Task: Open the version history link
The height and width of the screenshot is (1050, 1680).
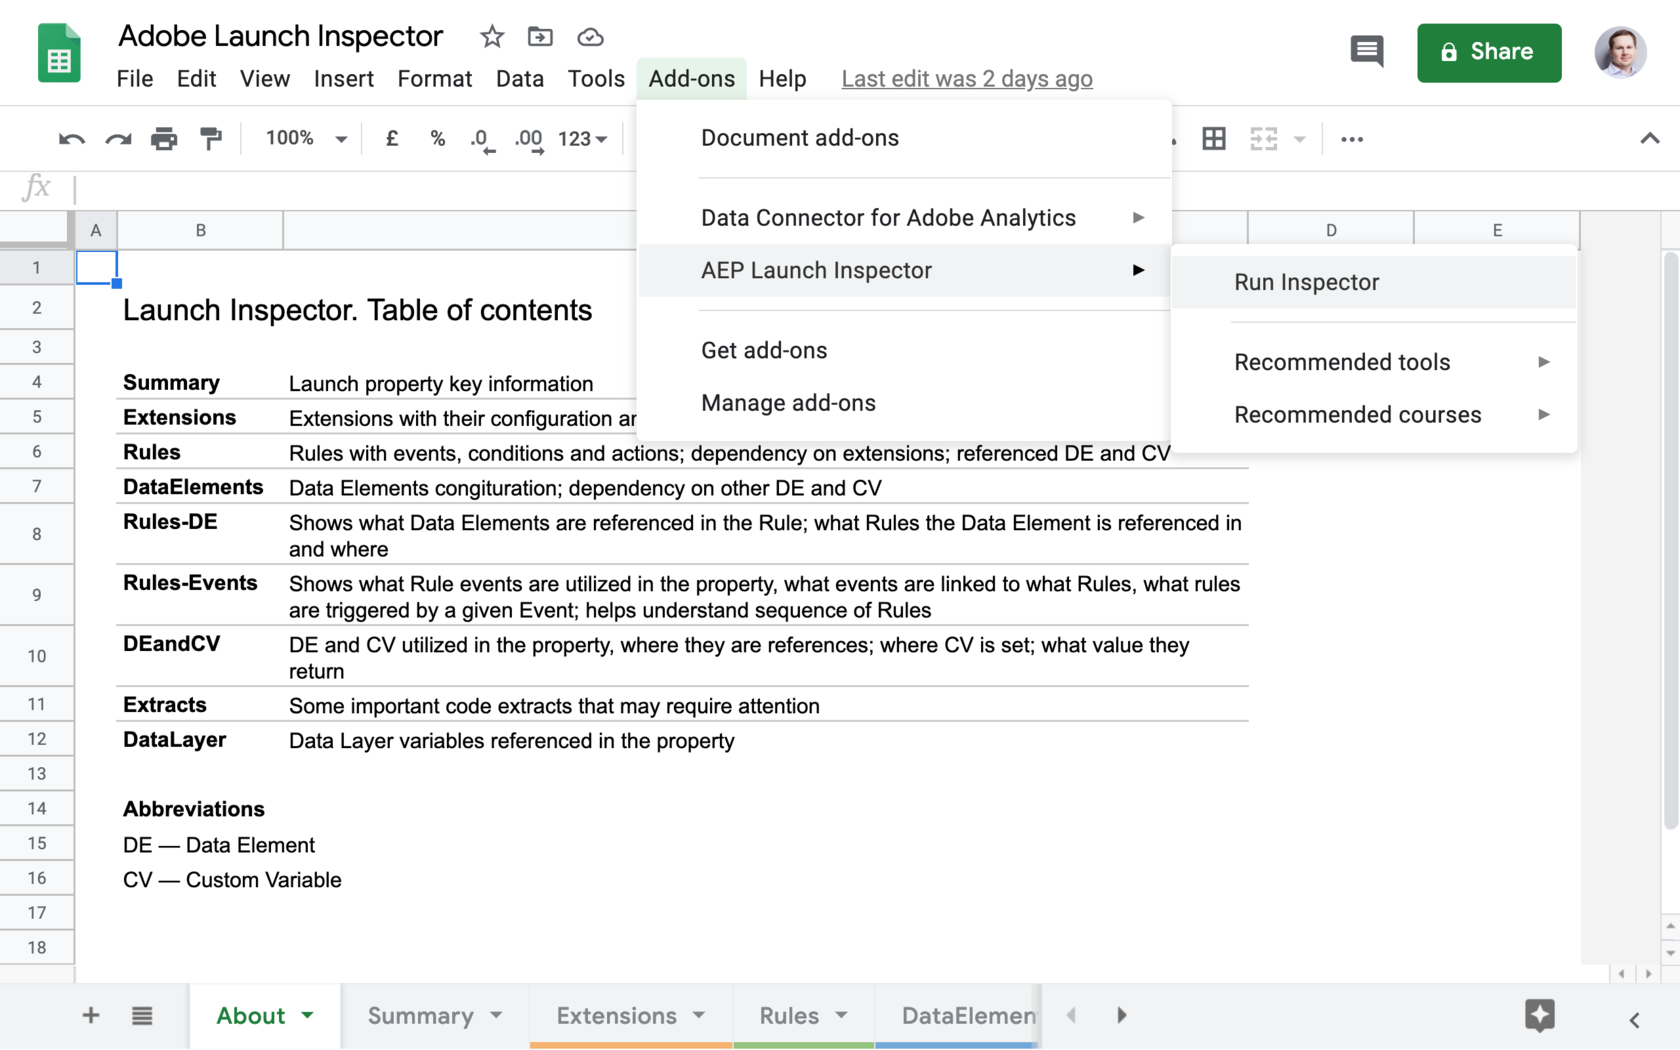Action: point(966,78)
